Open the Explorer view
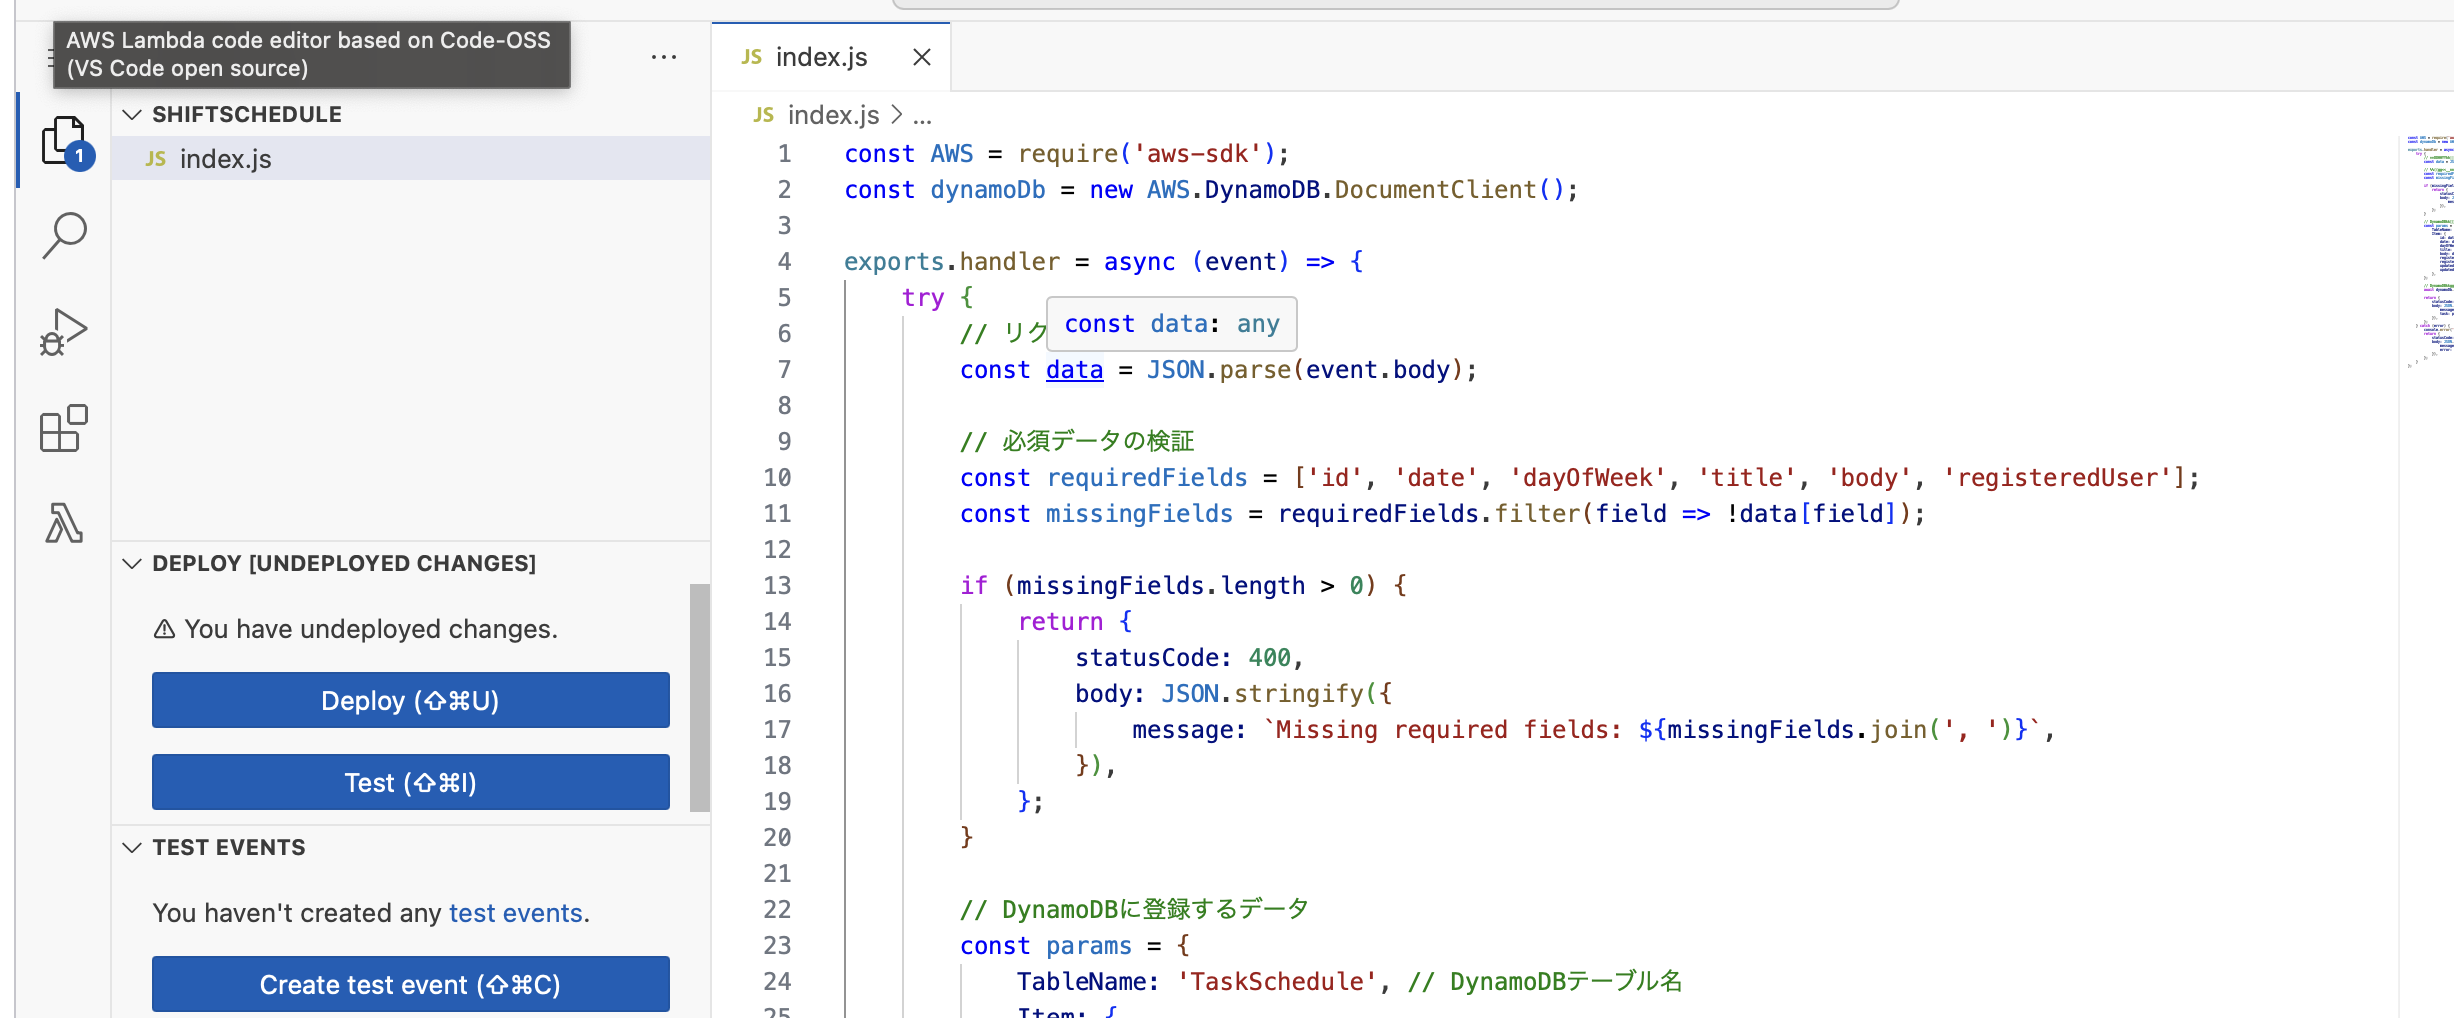Image resolution: width=2454 pixels, height=1018 pixels. tap(63, 140)
